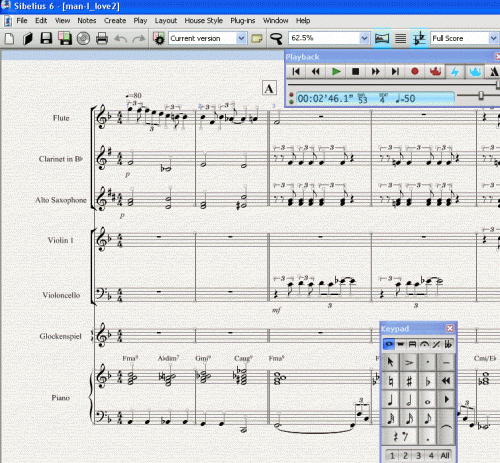Open the Notes menu
The height and width of the screenshot is (463, 500).
(x=87, y=21)
